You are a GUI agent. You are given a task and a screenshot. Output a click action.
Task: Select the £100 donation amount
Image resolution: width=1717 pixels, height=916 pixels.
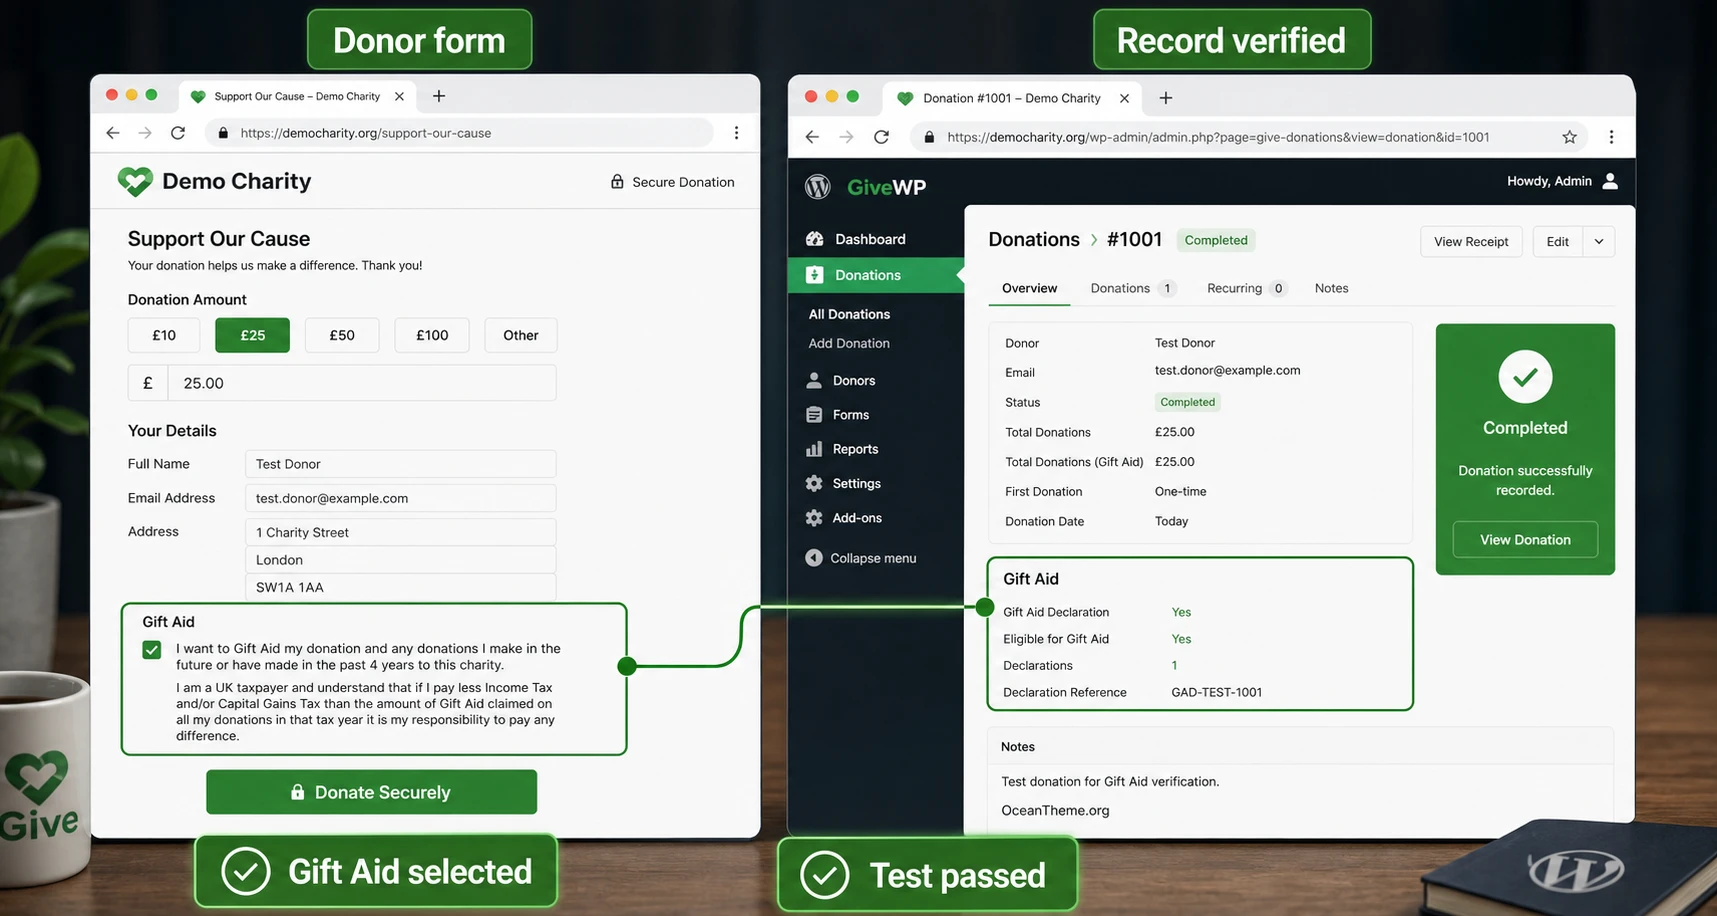[x=432, y=335]
